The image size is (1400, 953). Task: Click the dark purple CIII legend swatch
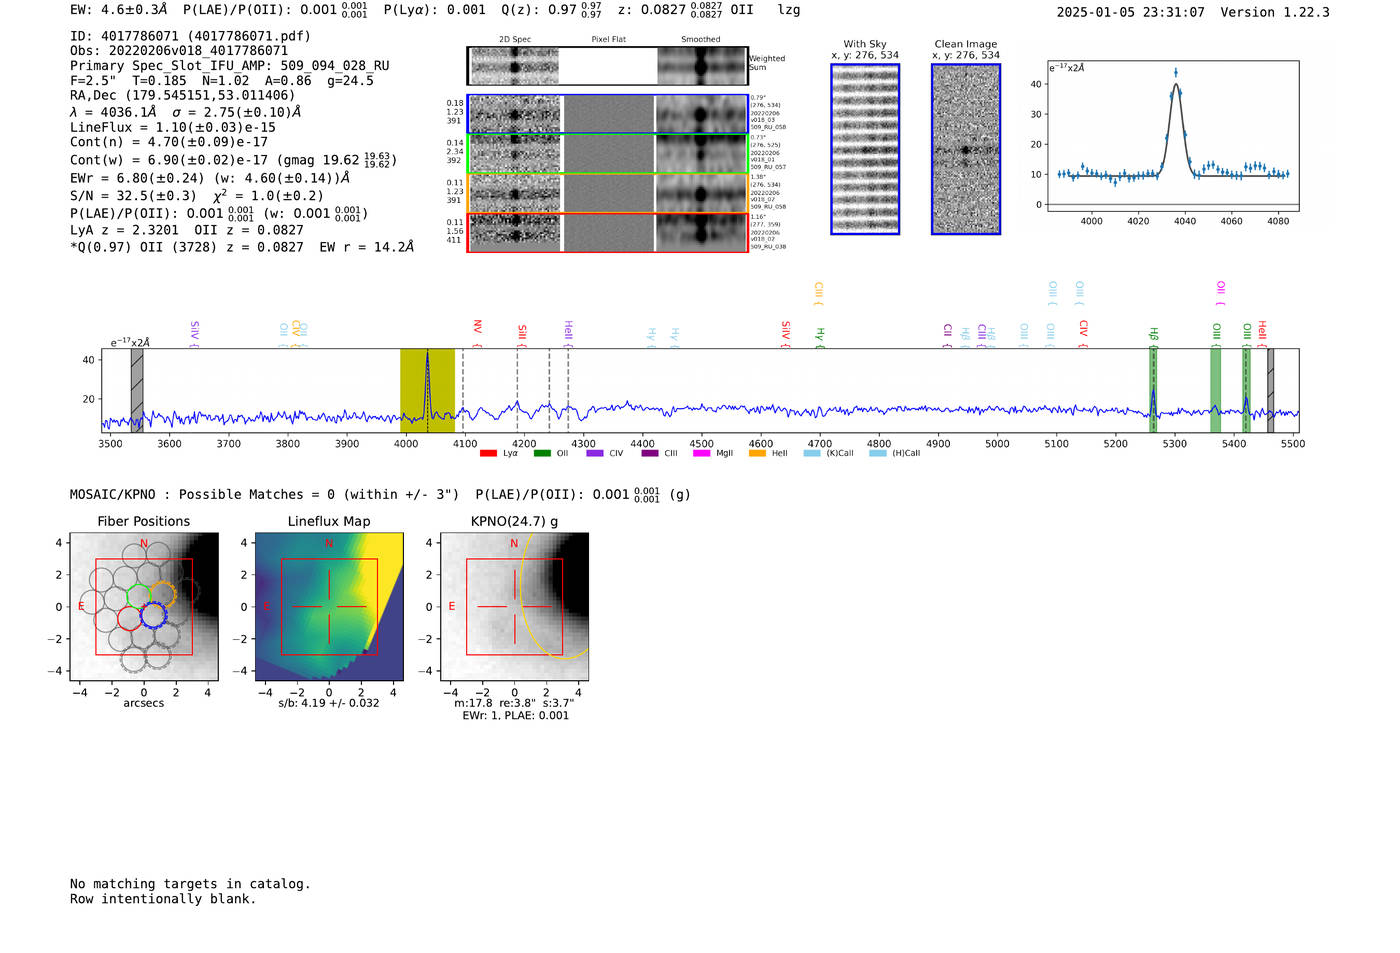(650, 453)
